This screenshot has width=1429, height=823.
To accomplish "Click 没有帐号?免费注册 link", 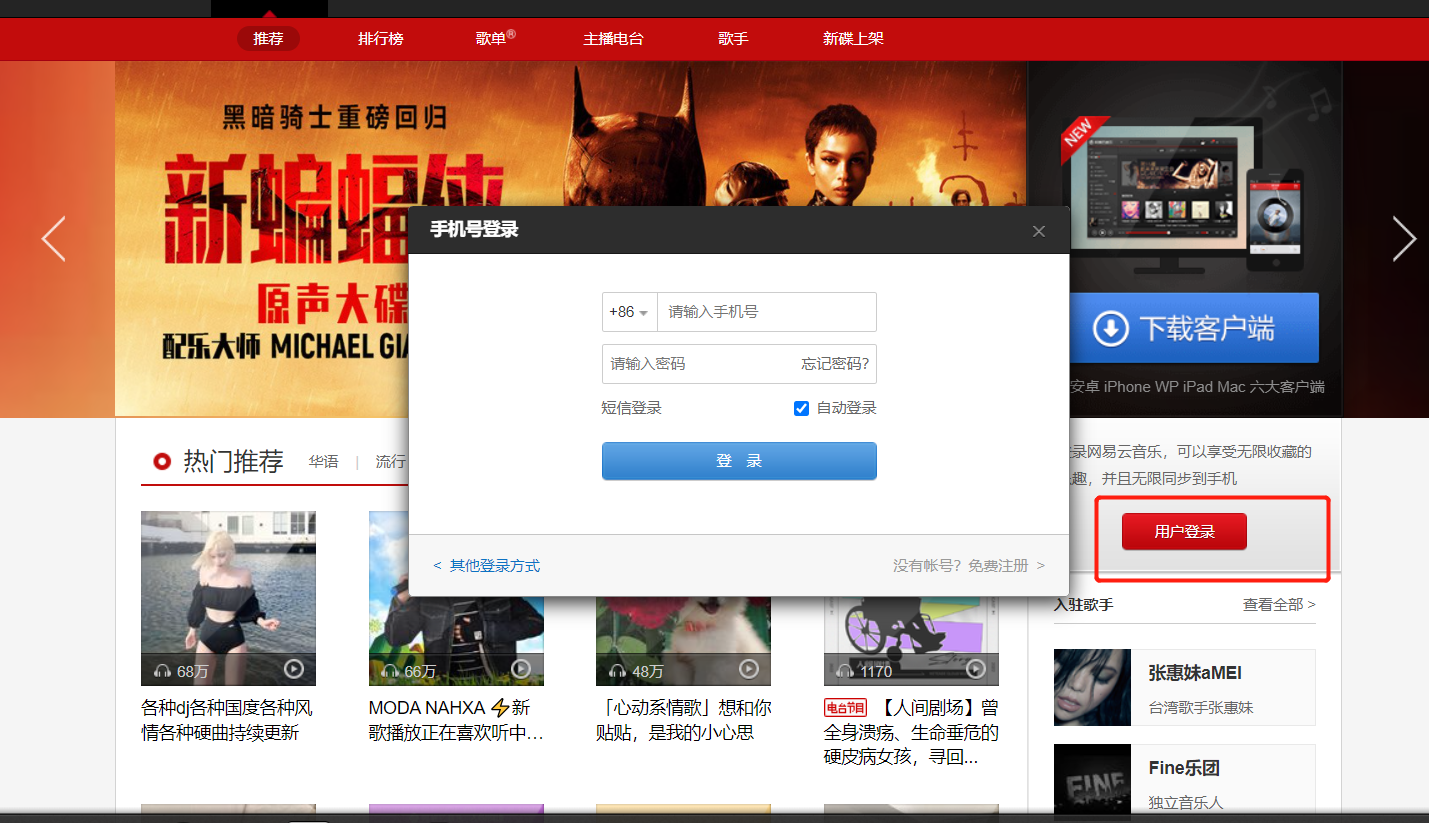I will (x=969, y=566).
